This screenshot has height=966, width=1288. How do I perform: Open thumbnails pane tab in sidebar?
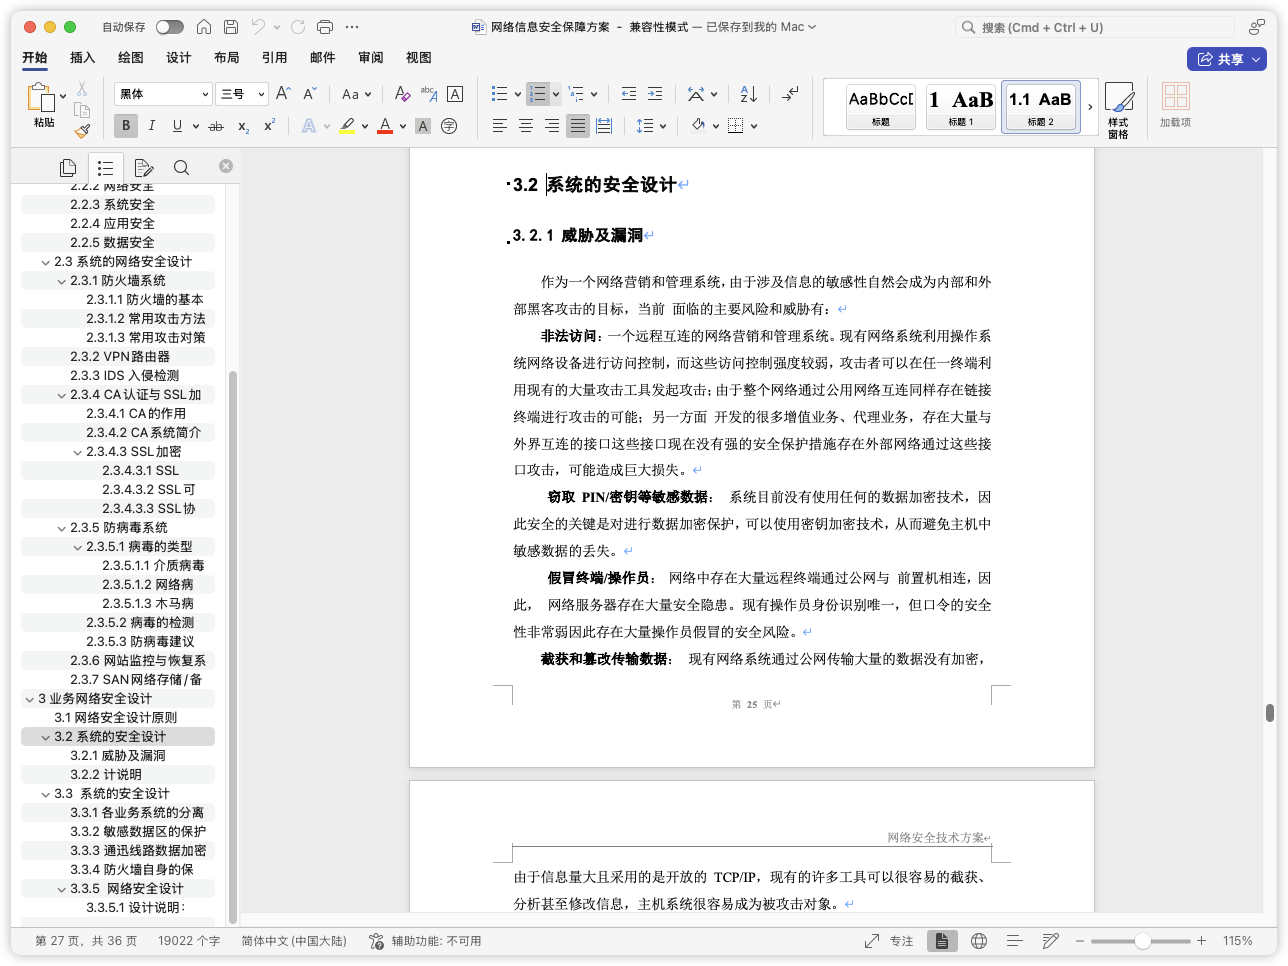click(68, 167)
